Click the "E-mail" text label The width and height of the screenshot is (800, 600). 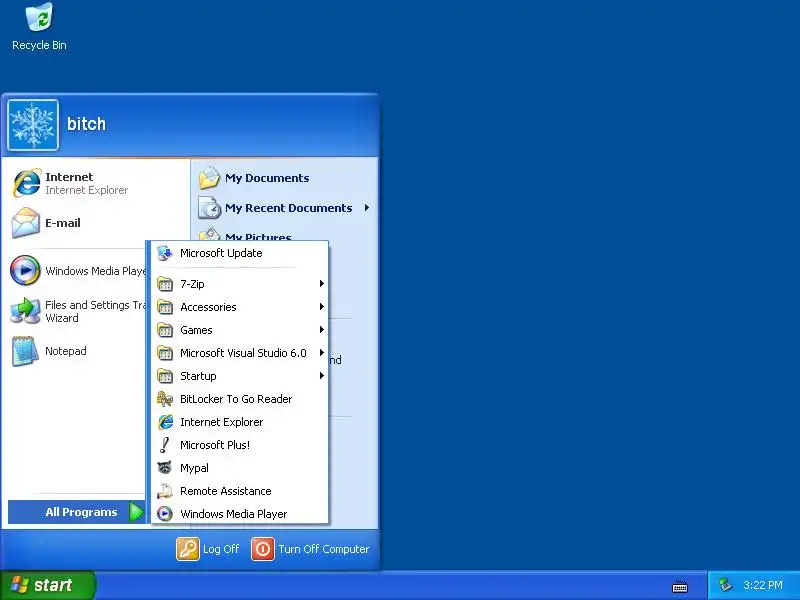pyautogui.click(x=63, y=223)
